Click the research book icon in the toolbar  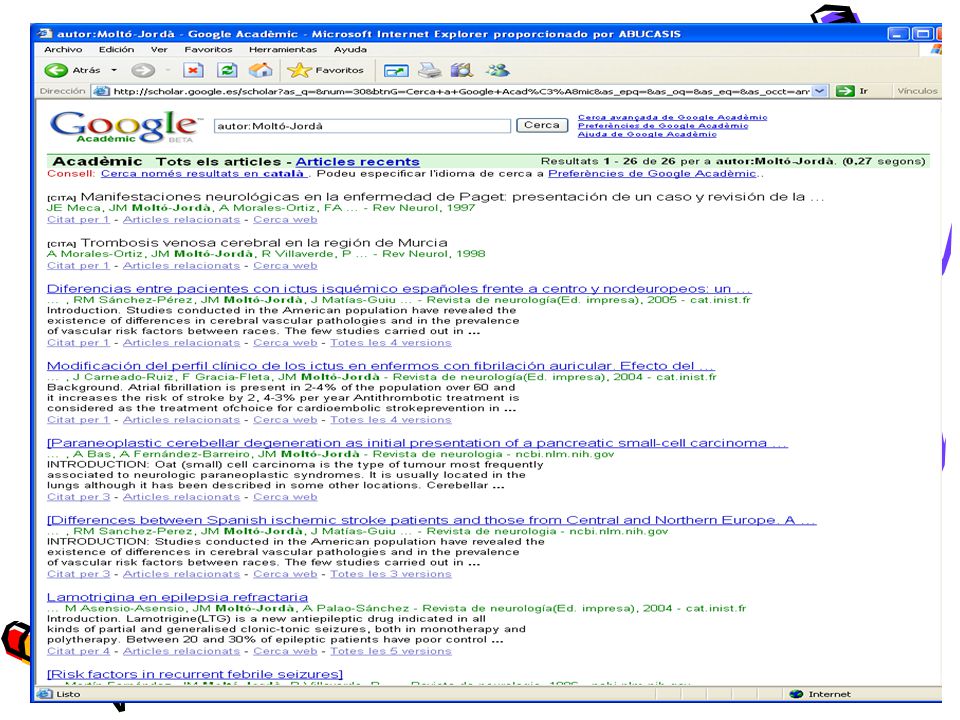coord(462,70)
